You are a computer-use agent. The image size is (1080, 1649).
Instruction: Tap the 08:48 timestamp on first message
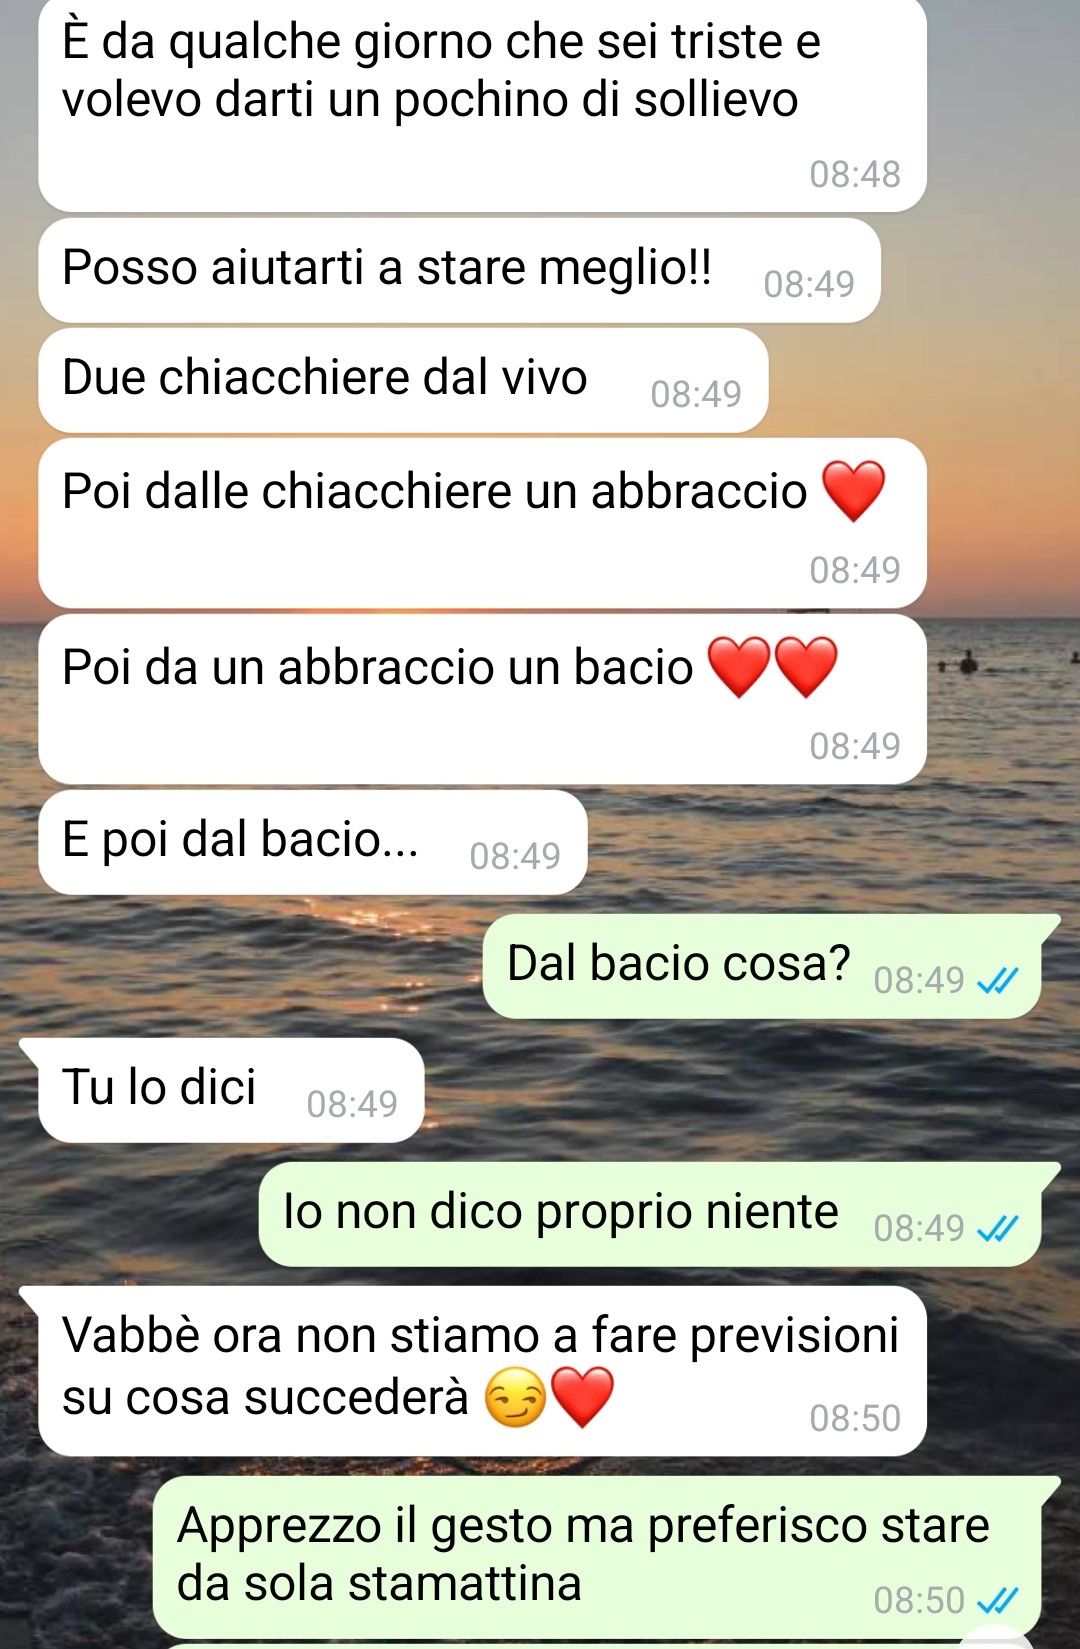point(855,174)
